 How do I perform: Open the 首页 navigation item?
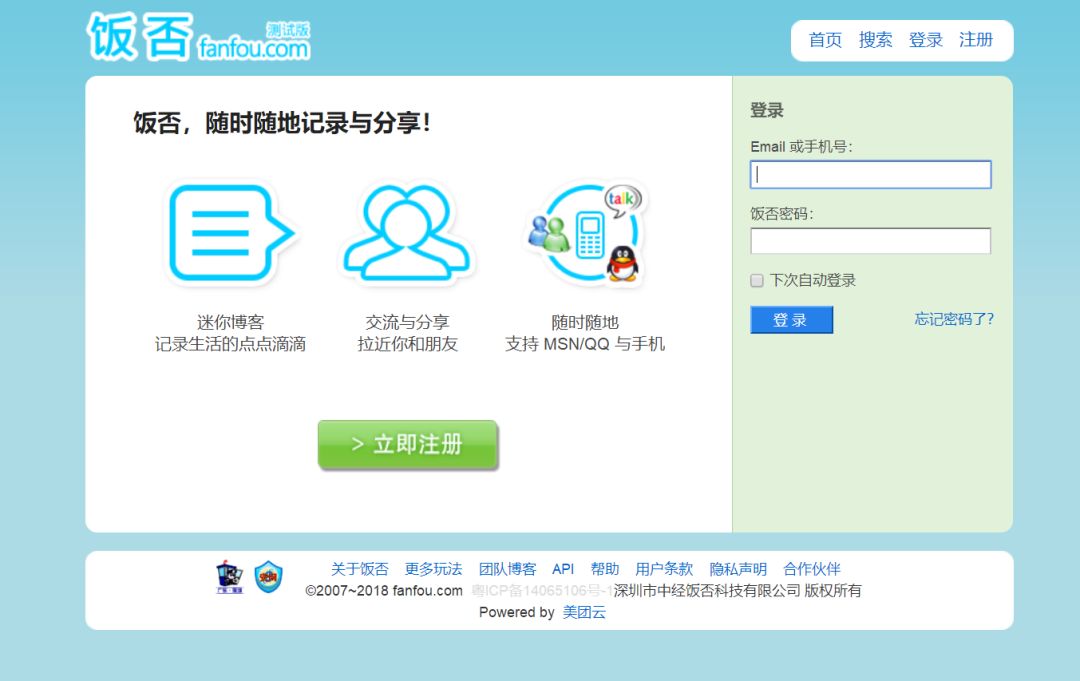coord(823,40)
